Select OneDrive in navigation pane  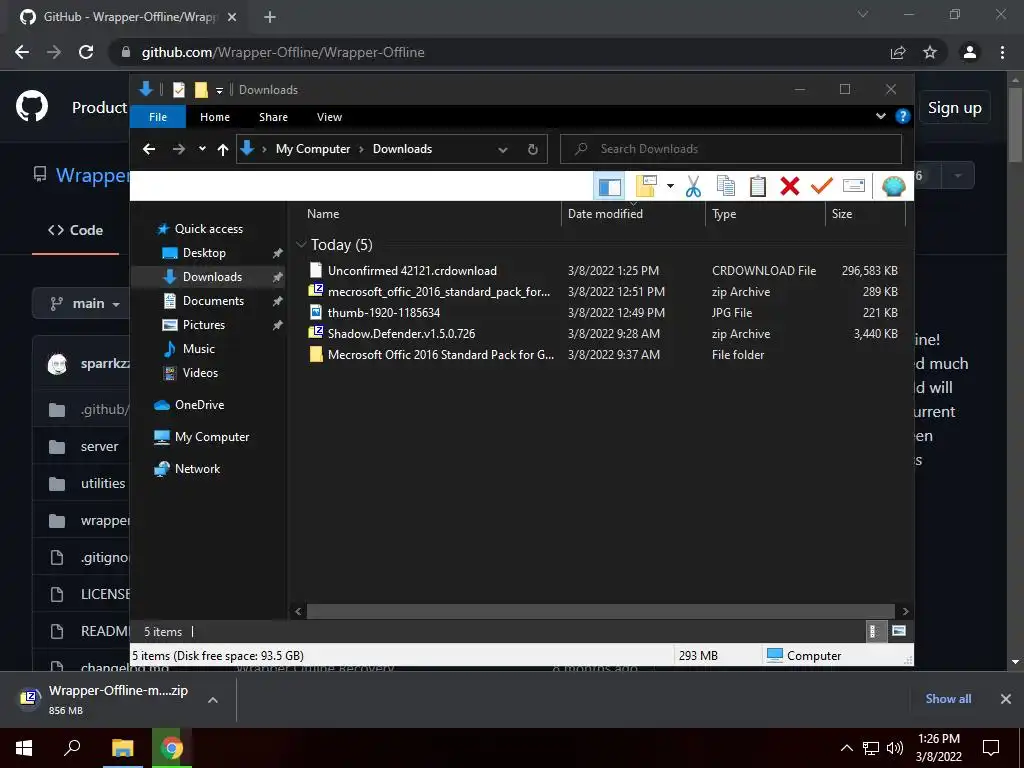[x=199, y=405]
